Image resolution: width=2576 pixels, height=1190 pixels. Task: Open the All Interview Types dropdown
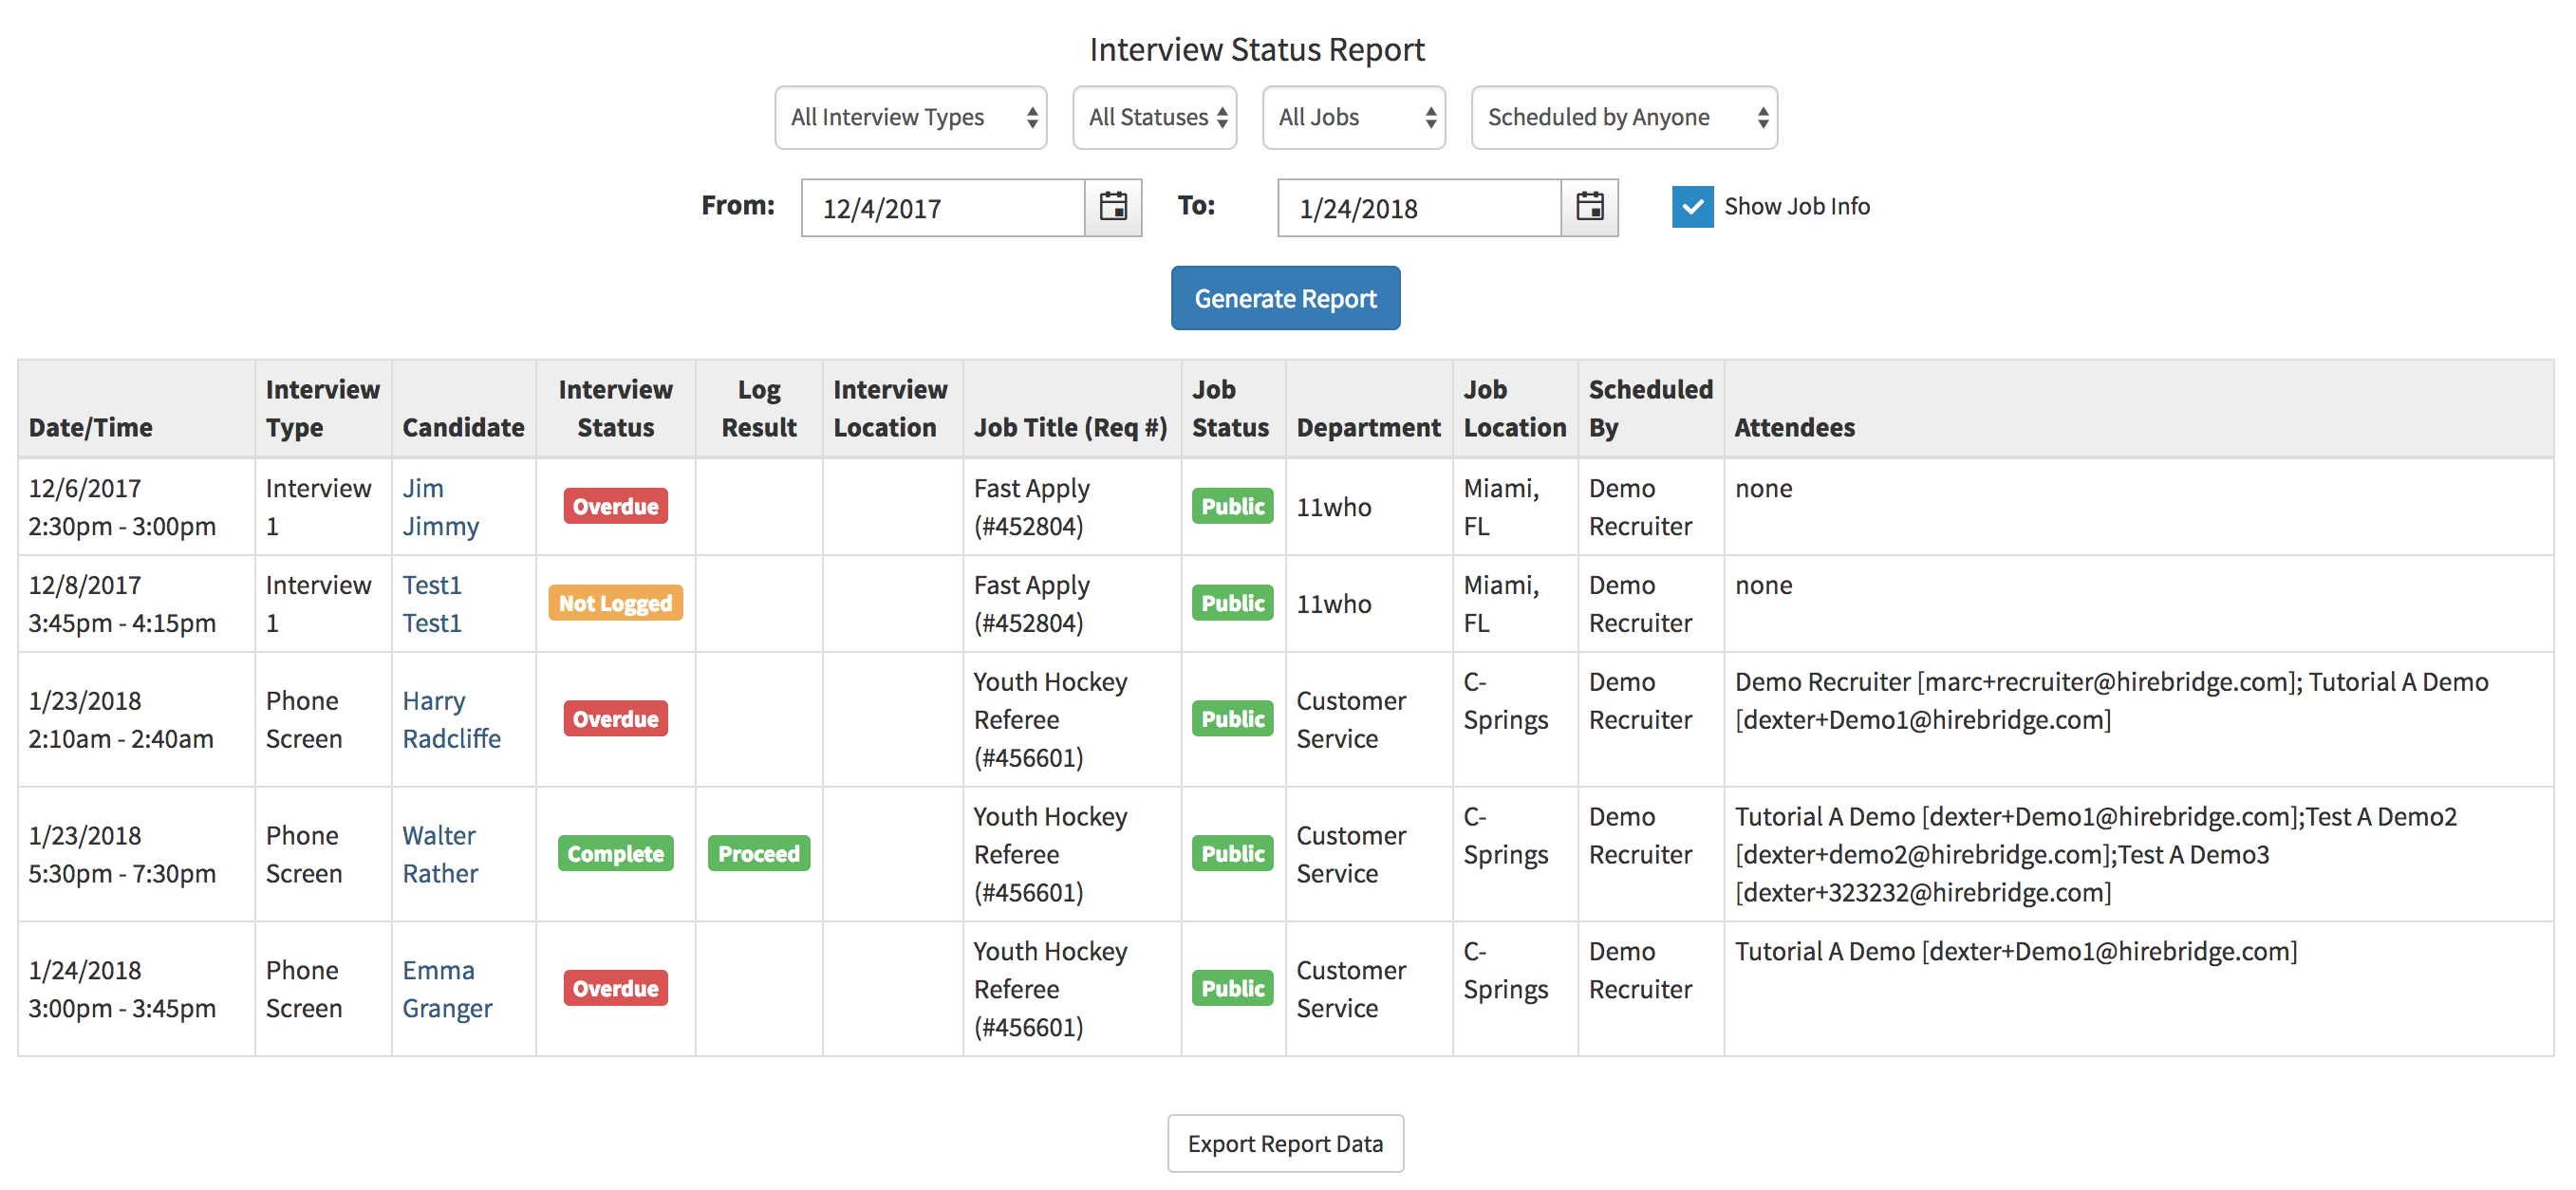(910, 117)
